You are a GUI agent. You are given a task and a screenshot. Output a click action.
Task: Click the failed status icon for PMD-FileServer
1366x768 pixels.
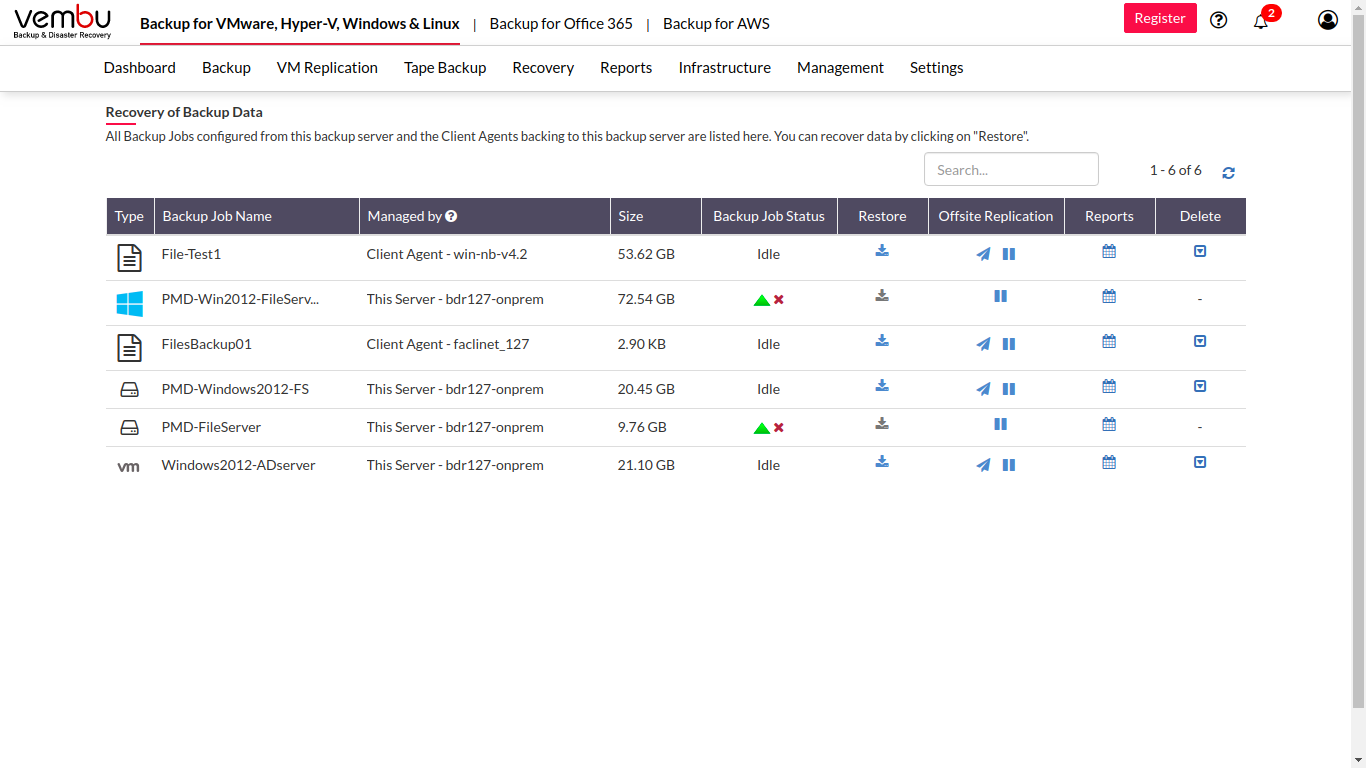pos(779,427)
